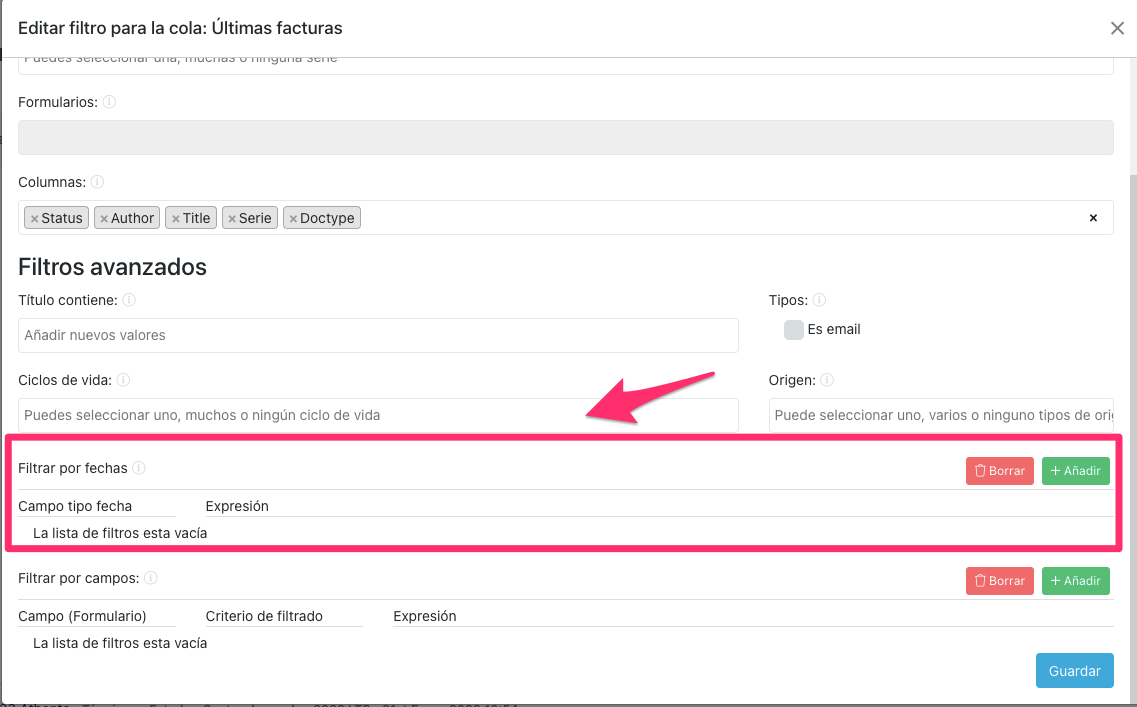The width and height of the screenshot is (1137, 707).
Task: Remove the Doctype column tag
Action: (x=293, y=219)
